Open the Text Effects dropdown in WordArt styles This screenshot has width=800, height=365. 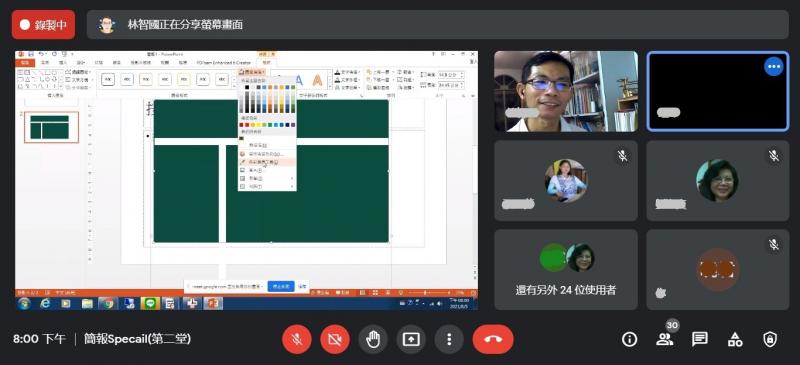(x=347, y=88)
